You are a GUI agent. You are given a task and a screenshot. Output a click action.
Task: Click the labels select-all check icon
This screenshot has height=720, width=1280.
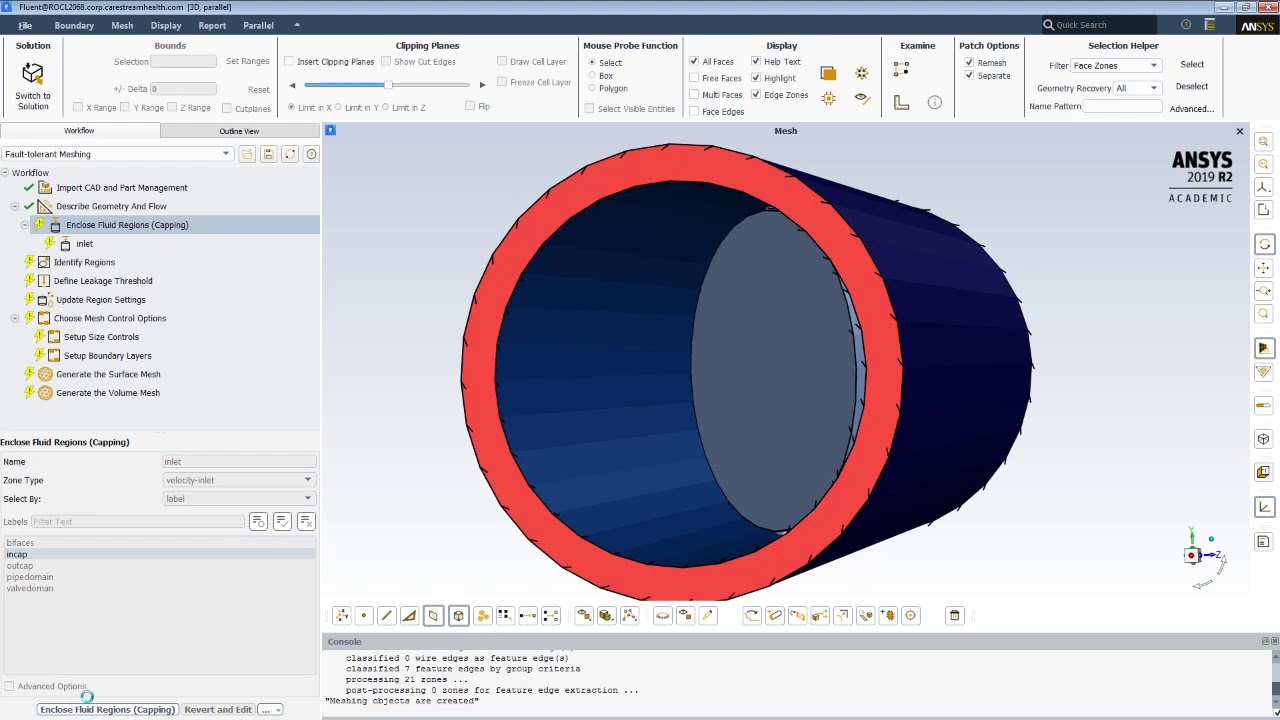(282, 521)
